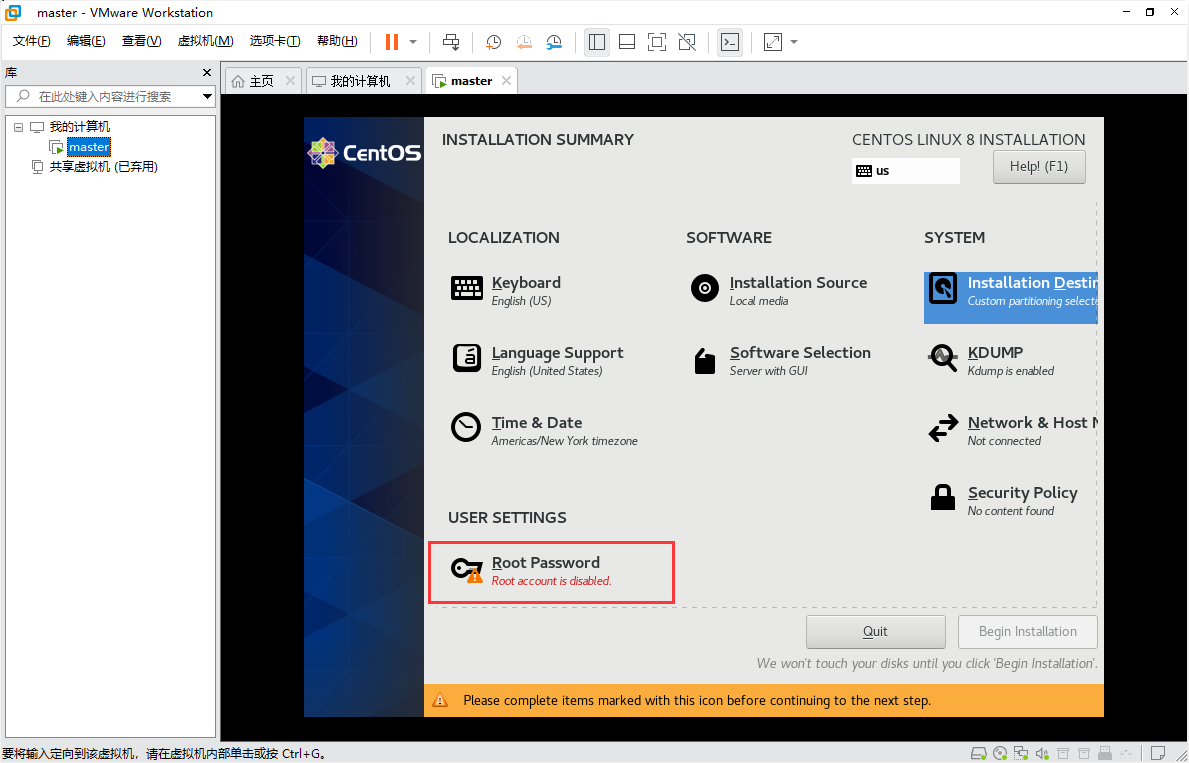The width and height of the screenshot is (1189, 763).
Task: Click the INSTALLATION SUMMARY heading
Action: tap(538, 140)
